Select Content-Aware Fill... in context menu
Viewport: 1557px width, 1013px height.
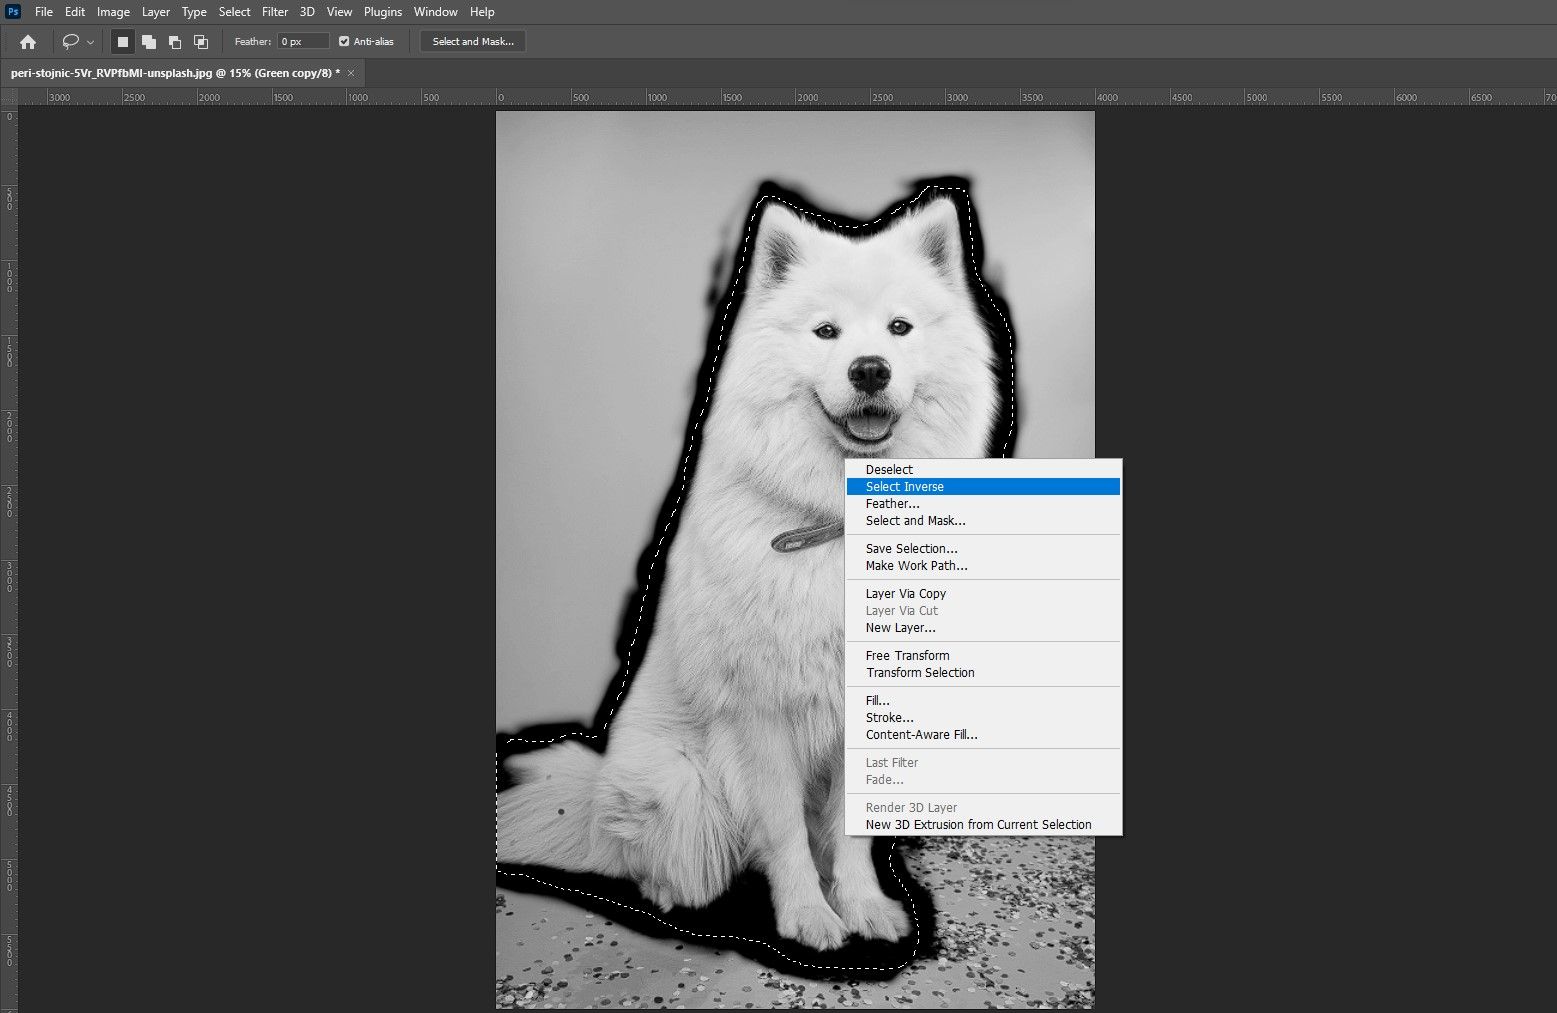[x=921, y=735]
